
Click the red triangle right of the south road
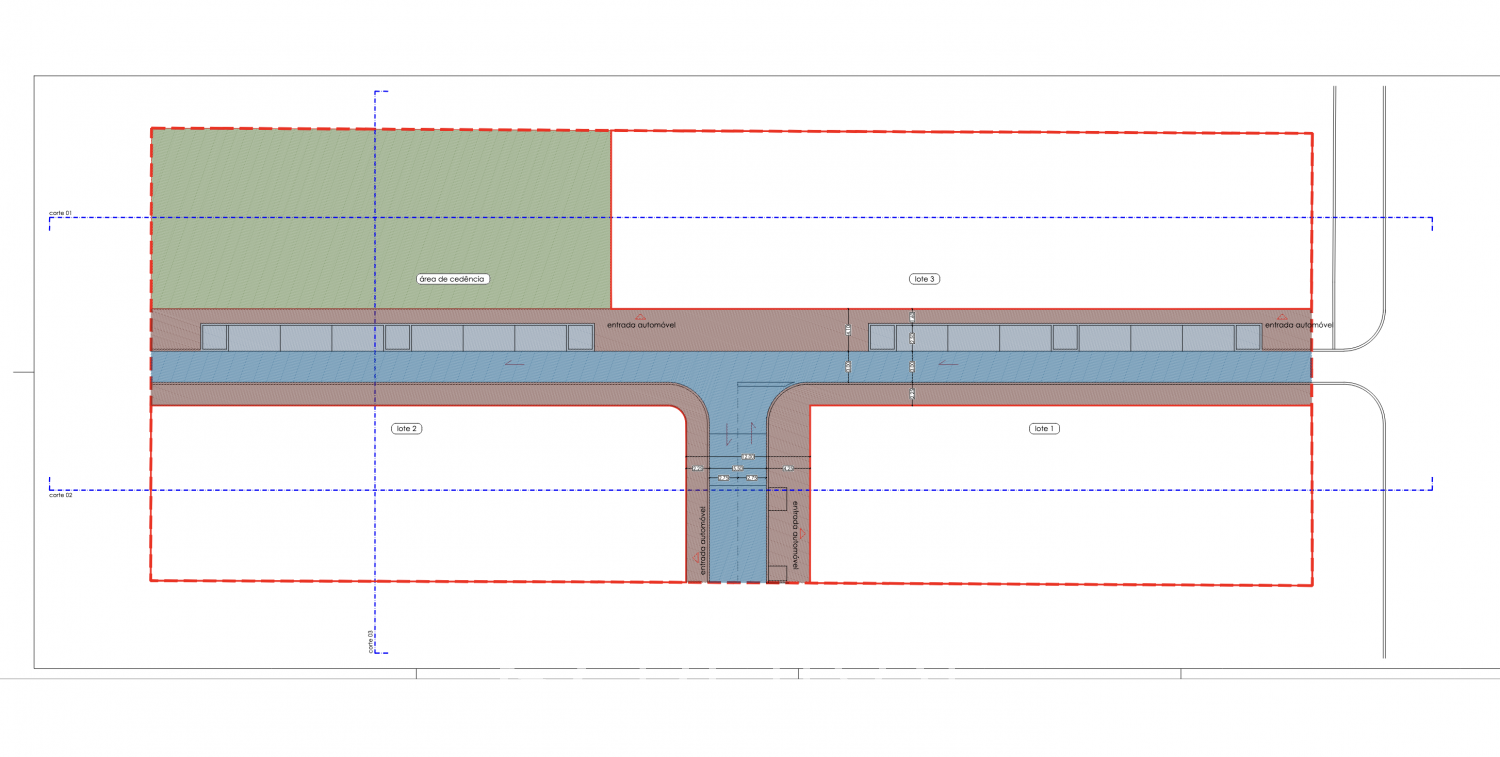[x=802, y=534]
